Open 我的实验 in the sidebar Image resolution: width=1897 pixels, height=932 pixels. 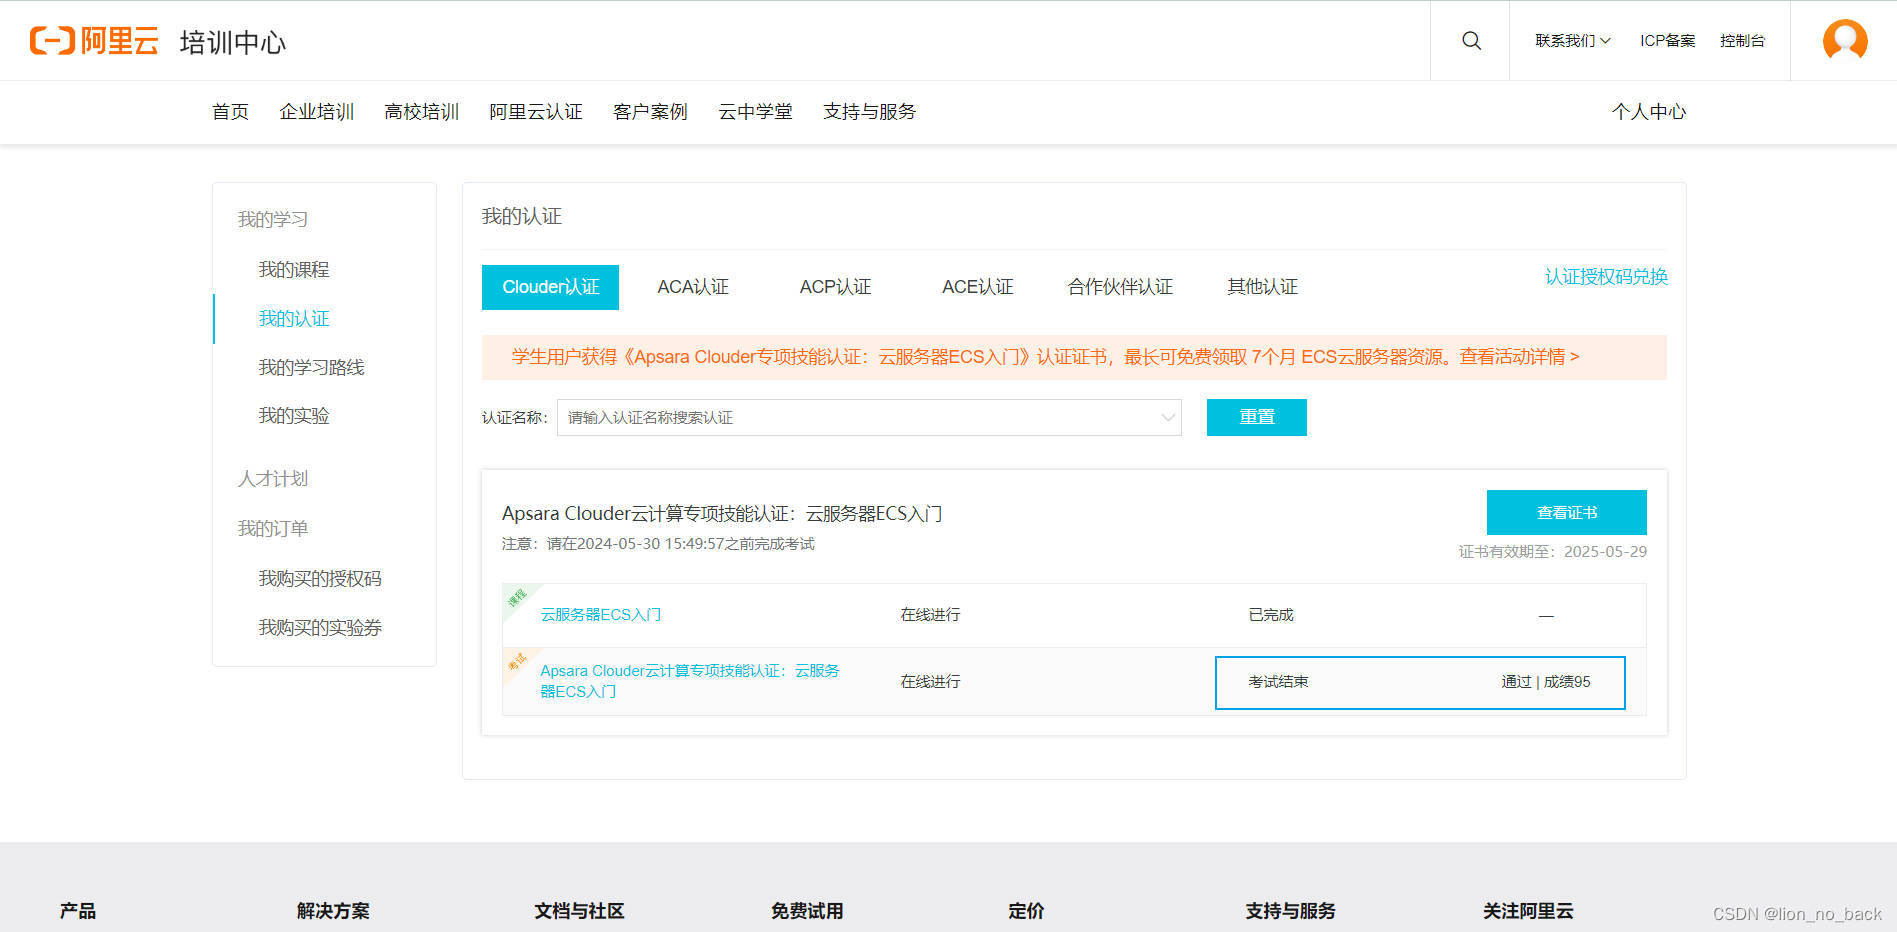pos(294,416)
